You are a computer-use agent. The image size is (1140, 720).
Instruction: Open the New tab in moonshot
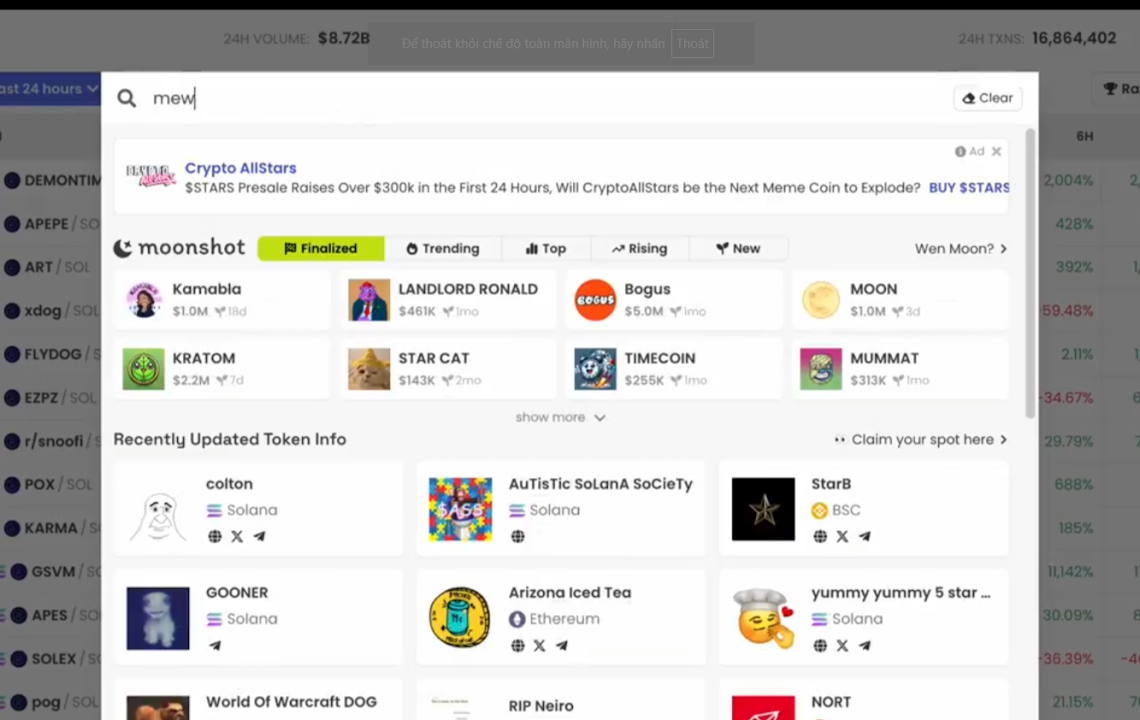[738, 249]
